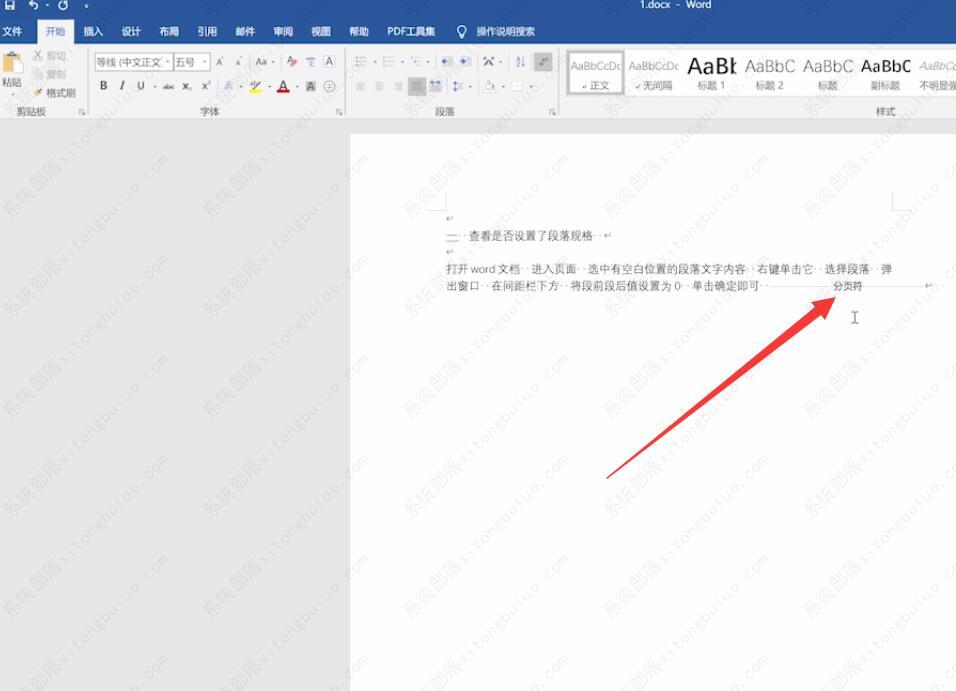
Task: Switch to the 插入 ribbon tab
Action: pos(93,32)
